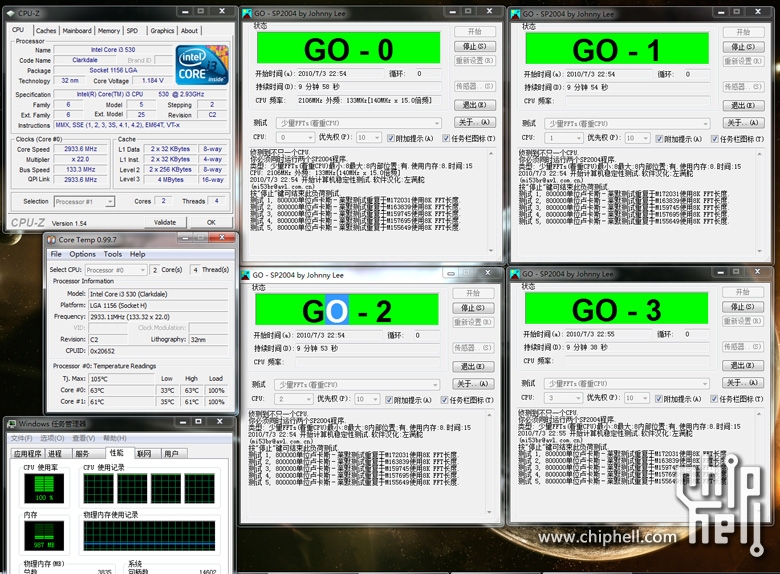Click the exit (退出) button in GO-0 window
Viewport: 780px width, 574px height.
tap(475, 105)
